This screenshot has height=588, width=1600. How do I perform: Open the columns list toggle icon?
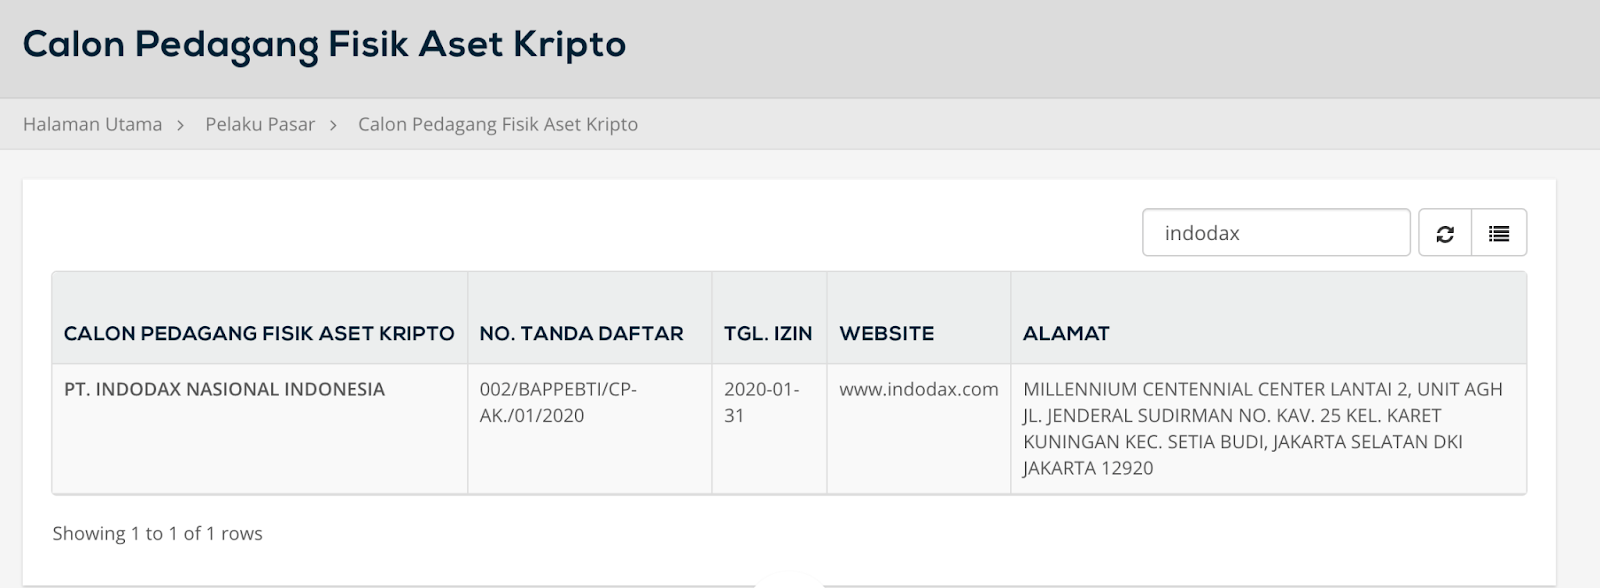pyautogui.click(x=1499, y=233)
